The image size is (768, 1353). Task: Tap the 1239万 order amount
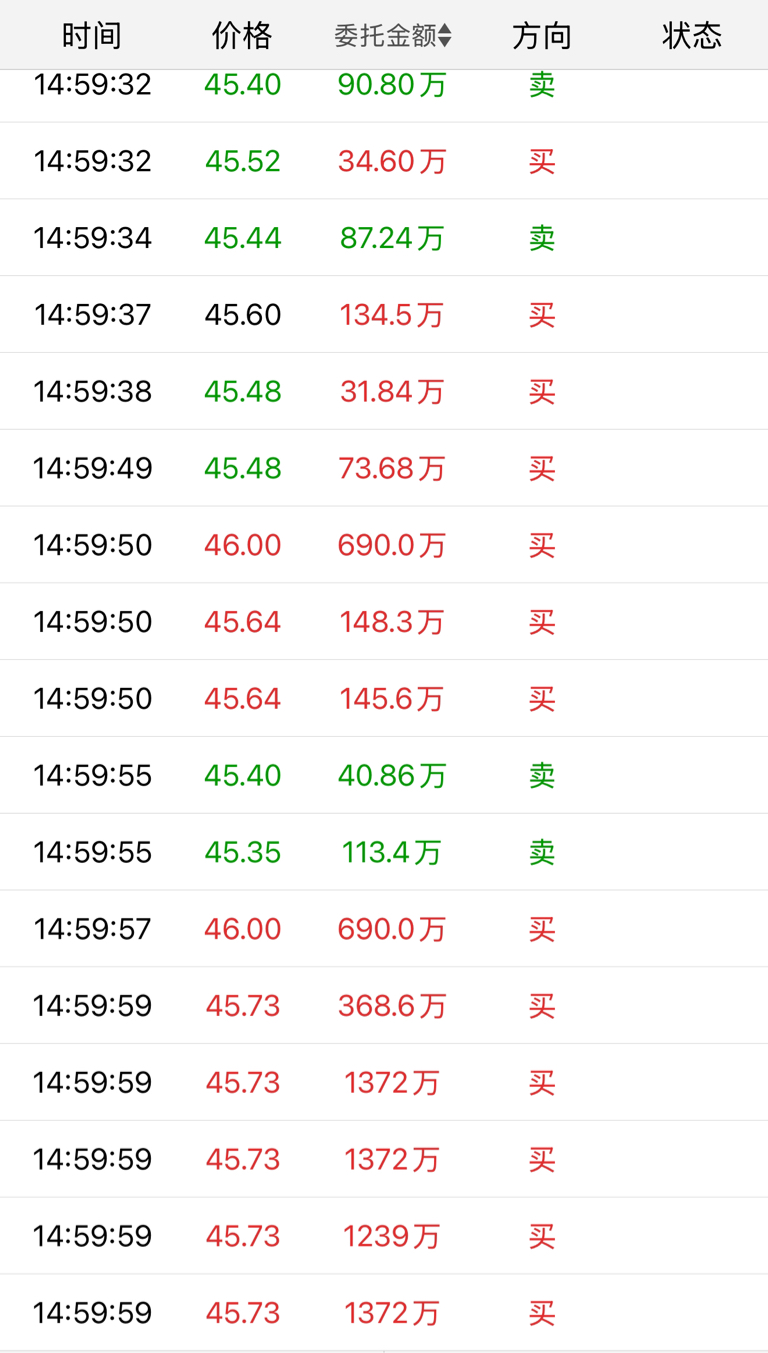(x=391, y=1237)
